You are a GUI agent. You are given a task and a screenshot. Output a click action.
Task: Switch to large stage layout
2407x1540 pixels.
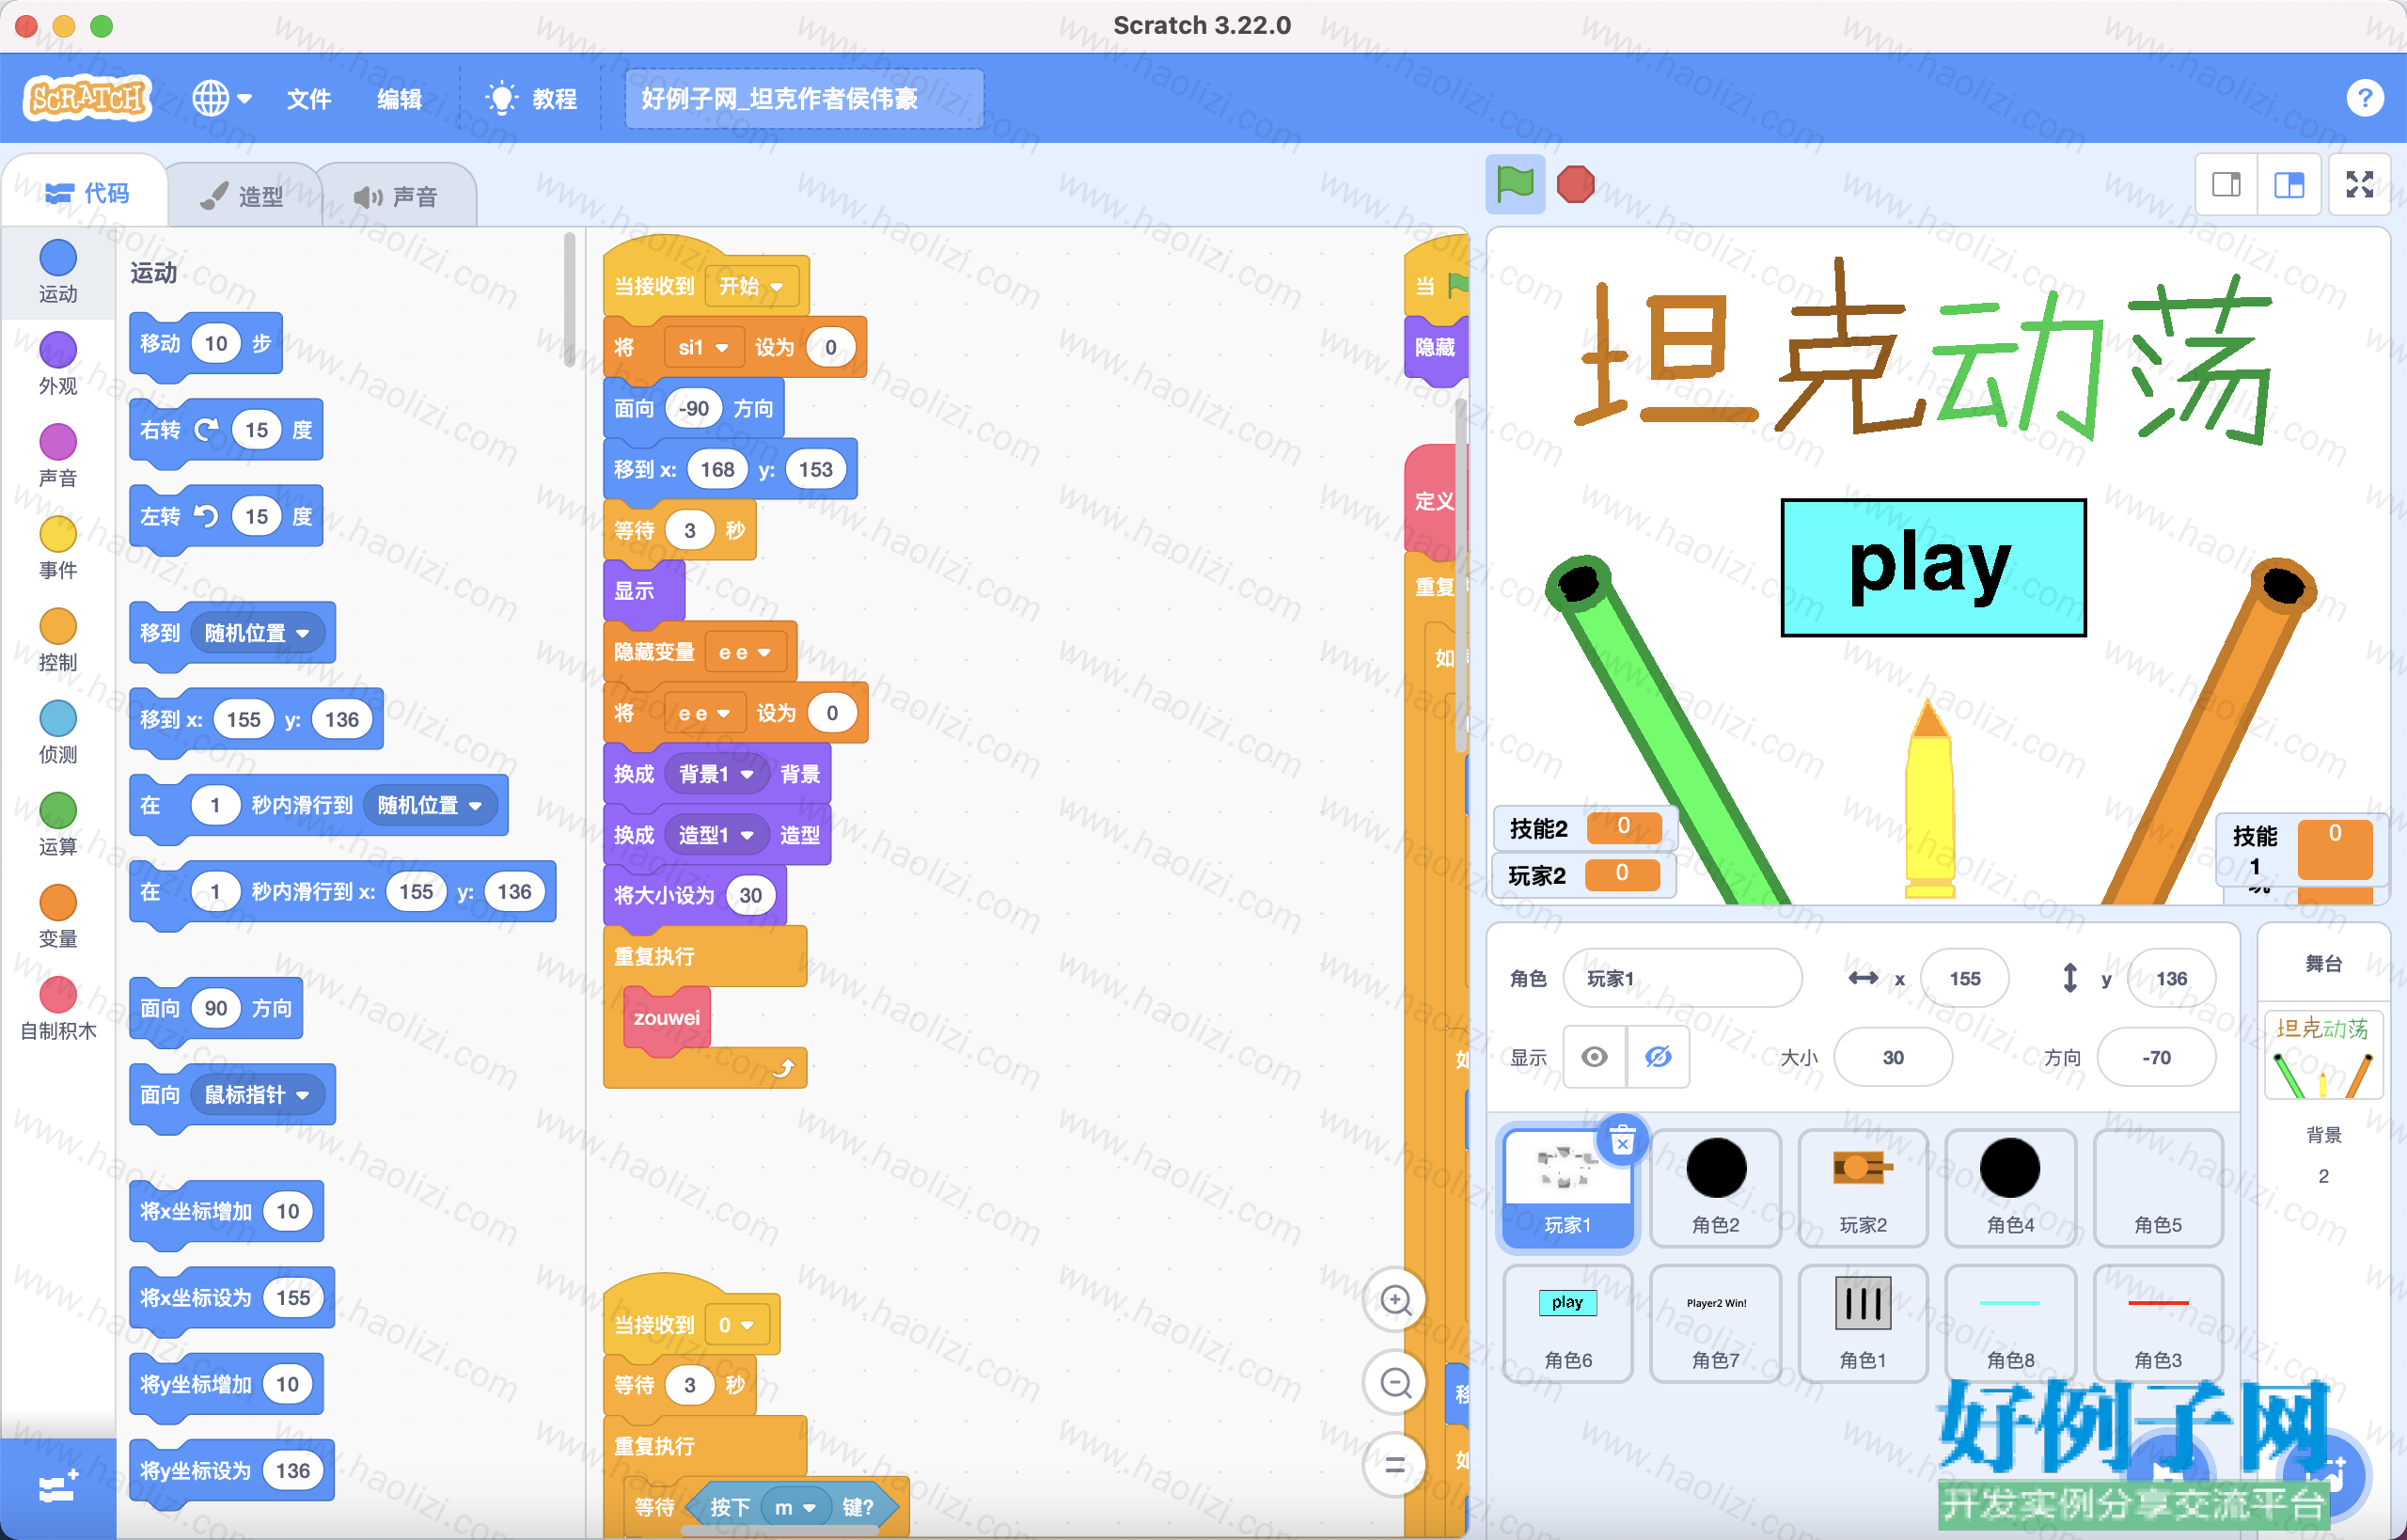click(2289, 184)
